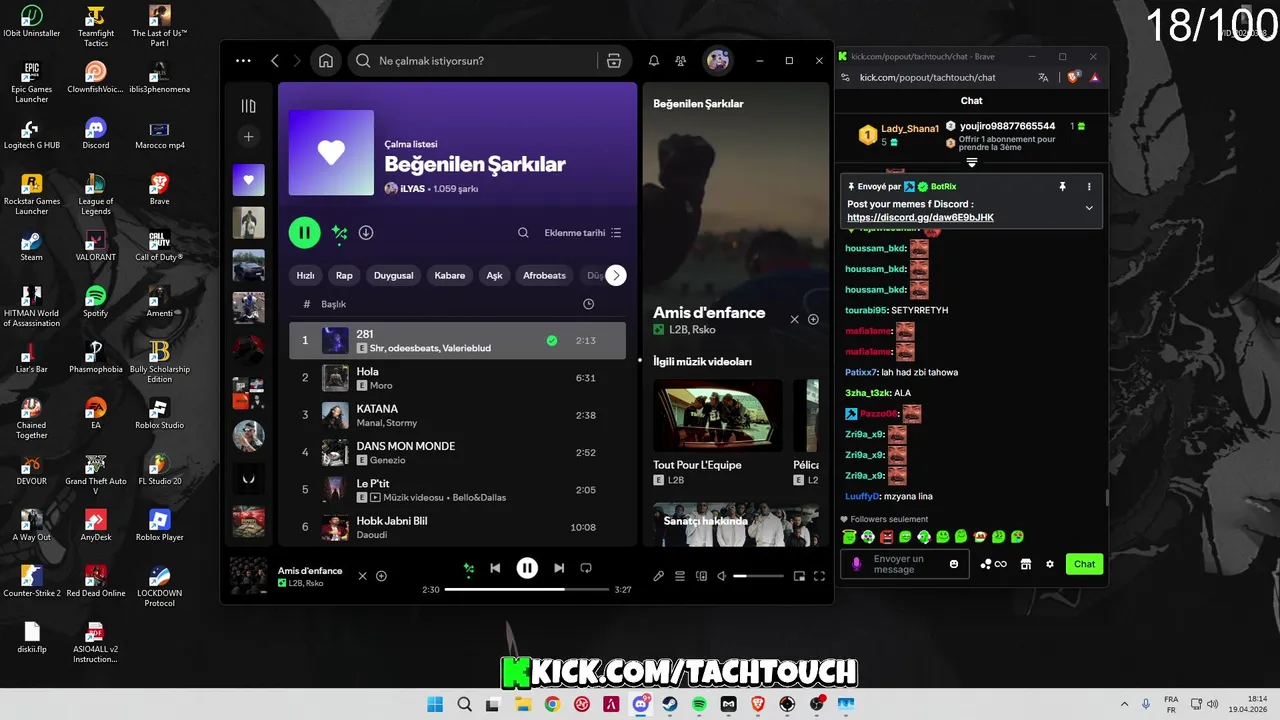Screen dimensions: 1280x720
Task: Send message with green Chat button
Action: point(1084,564)
